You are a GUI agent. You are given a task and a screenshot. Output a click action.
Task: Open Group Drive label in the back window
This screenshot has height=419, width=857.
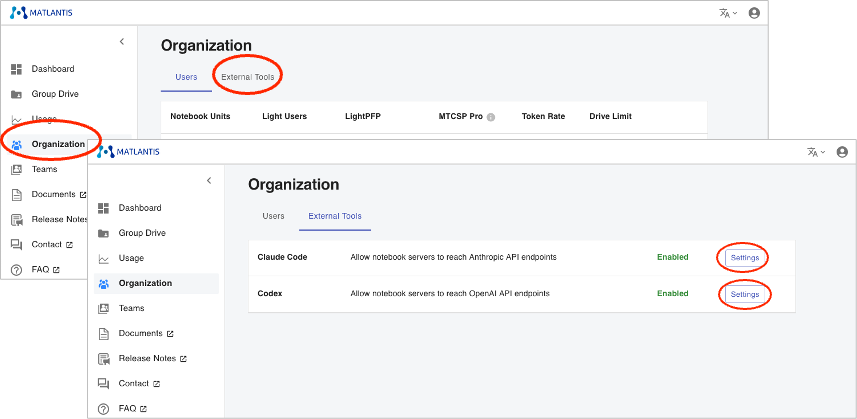(x=55, y=94)
